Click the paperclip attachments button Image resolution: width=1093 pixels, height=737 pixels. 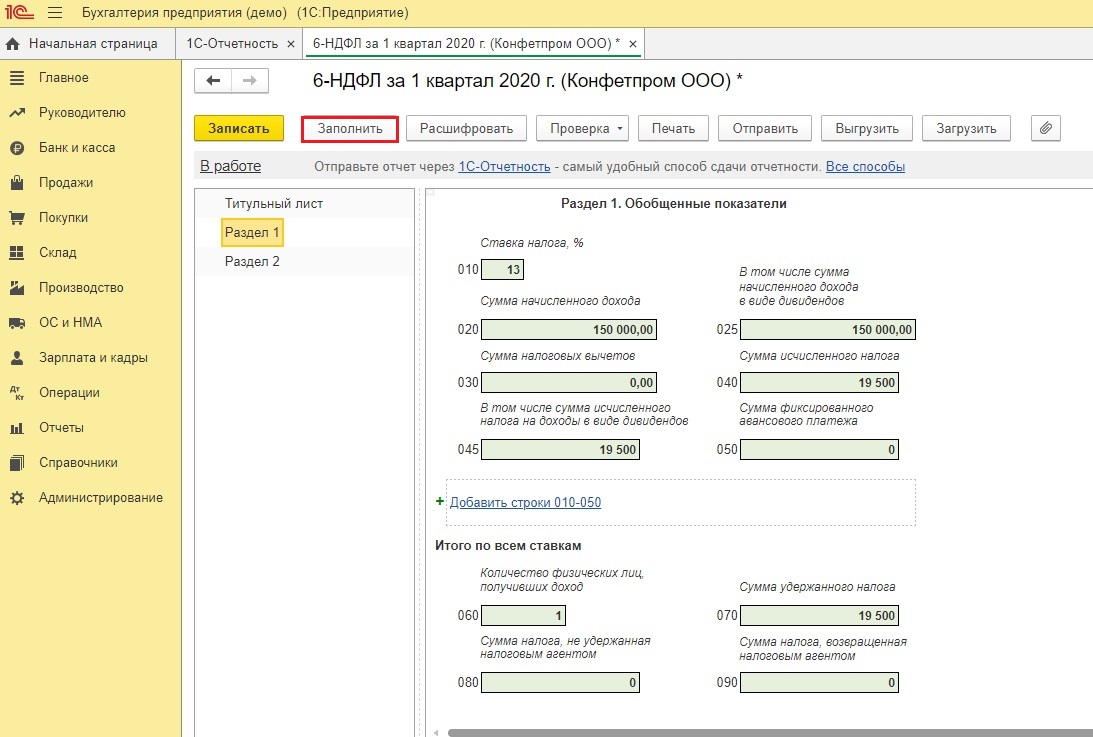pyautogui.click(x=1046, y=128)
